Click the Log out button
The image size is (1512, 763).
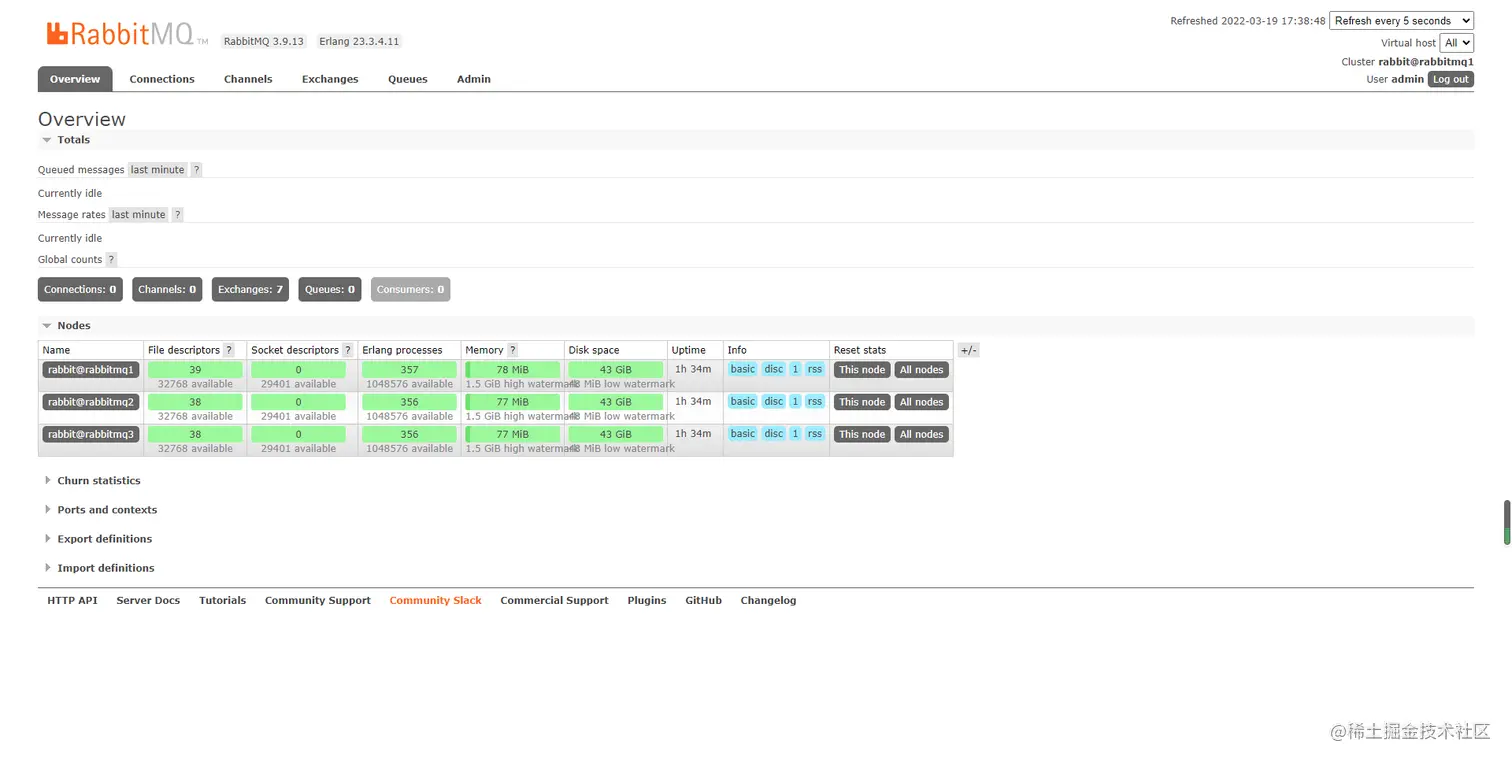(1451, 79)
